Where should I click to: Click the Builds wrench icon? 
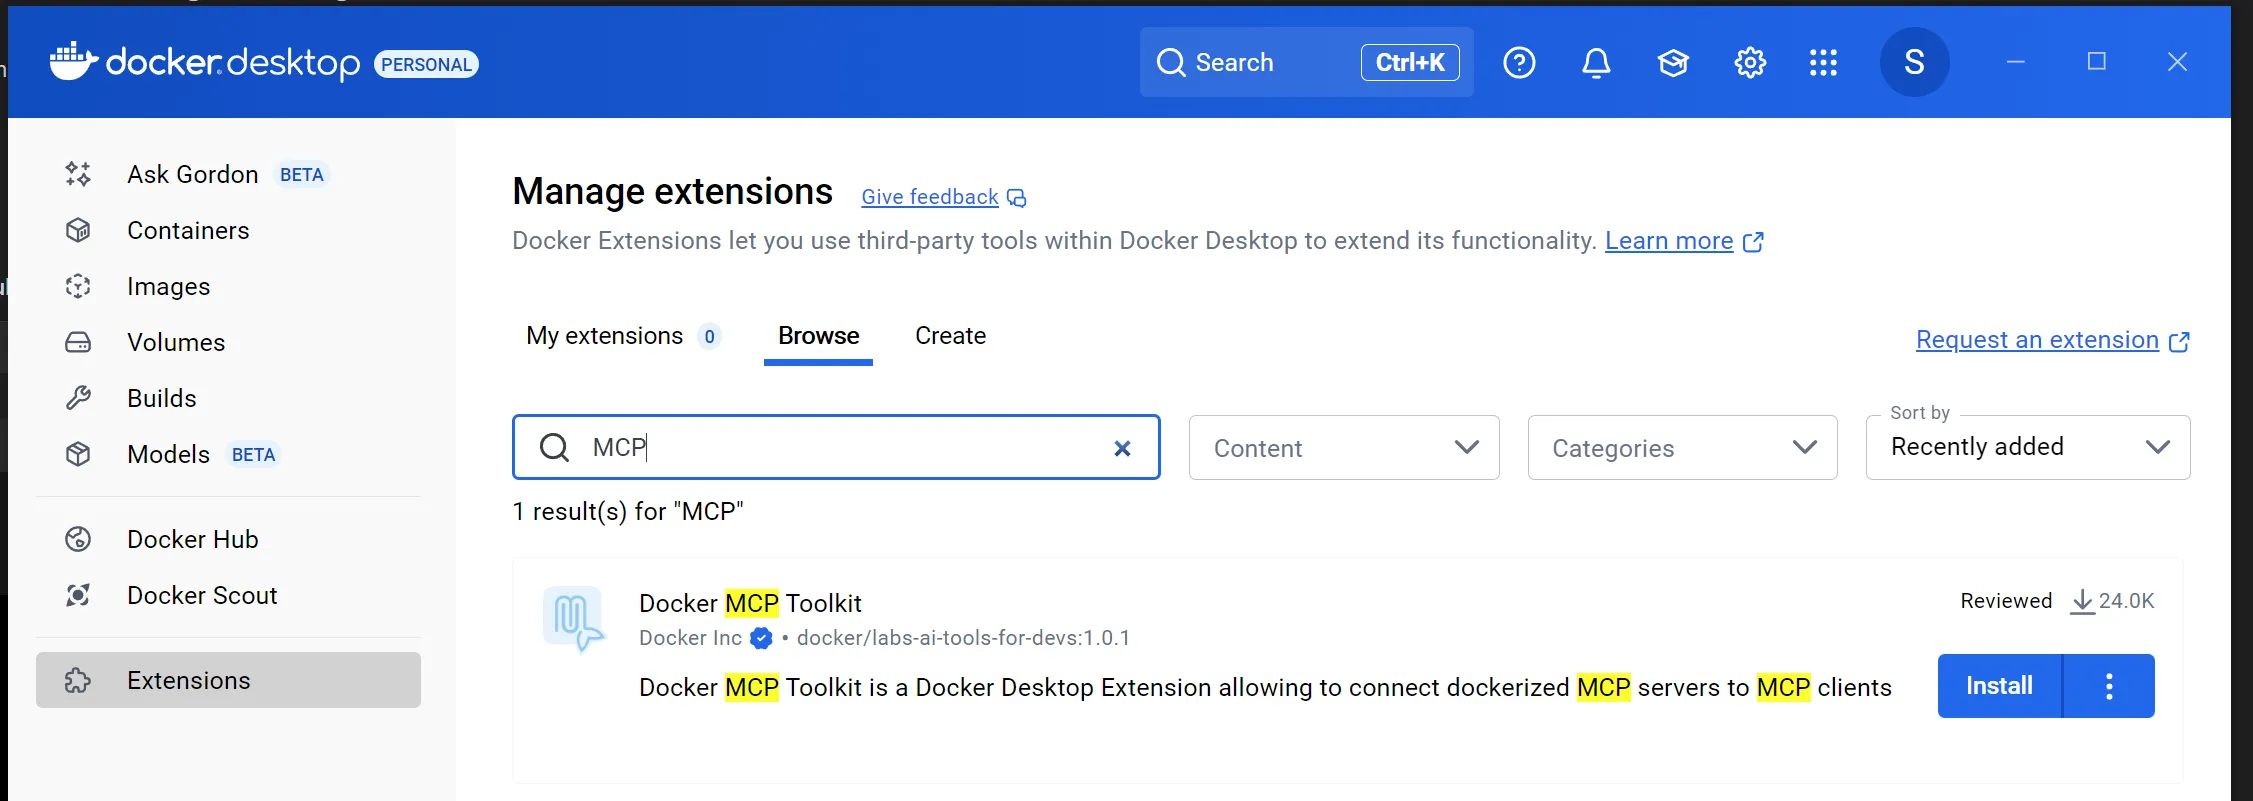tap(78, 398)
